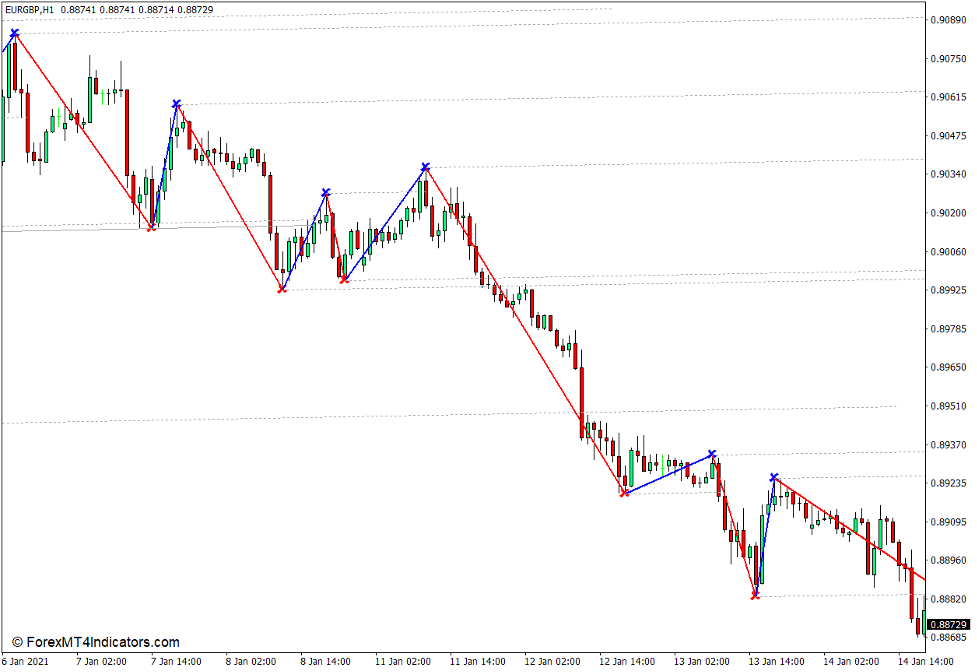Click the red X marker at the 13 Jan 14:00 bottom

[x=753, y=597]
